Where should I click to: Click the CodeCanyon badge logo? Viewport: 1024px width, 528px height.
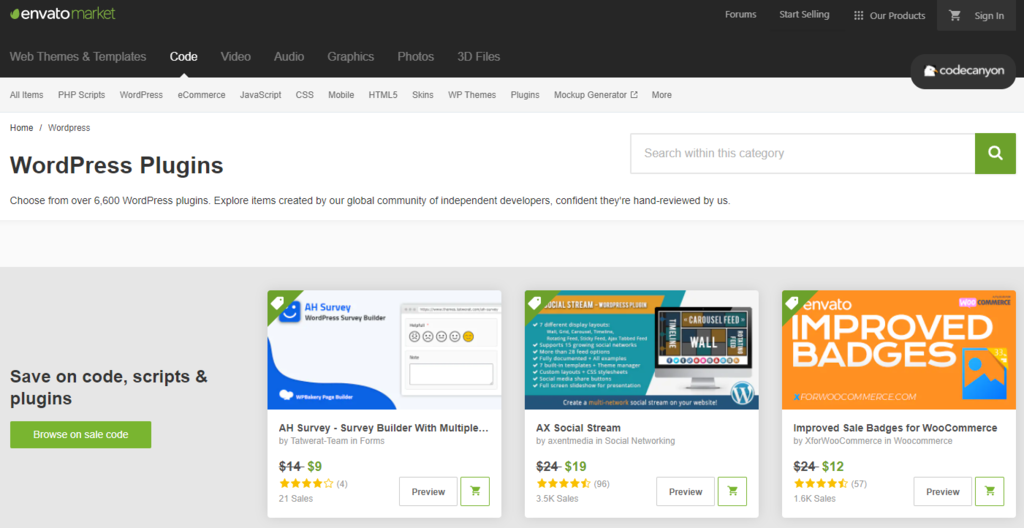point(964,71)
